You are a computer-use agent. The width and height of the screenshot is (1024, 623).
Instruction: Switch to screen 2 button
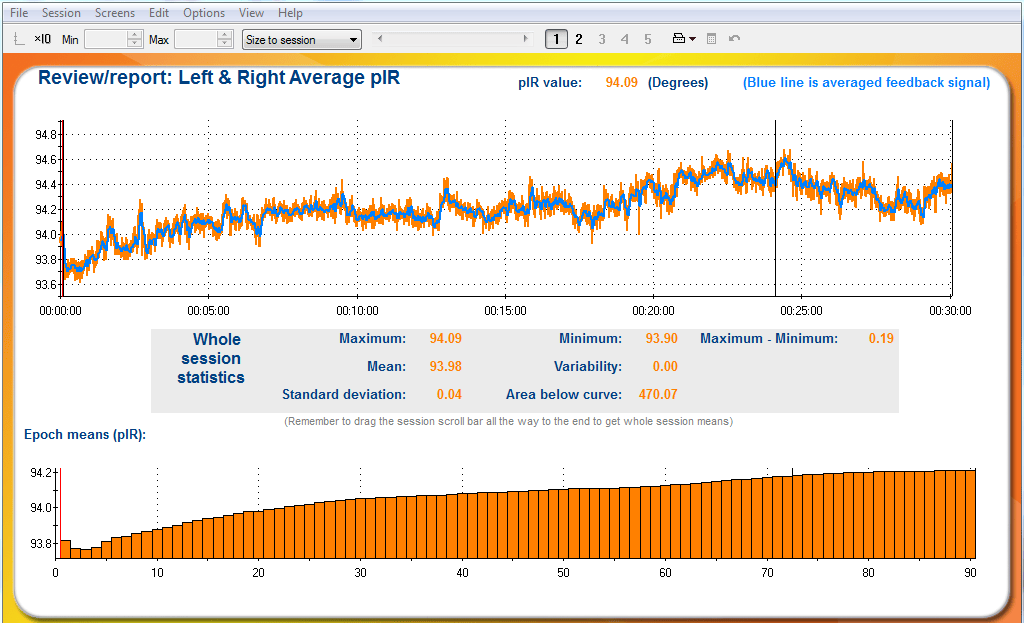pyautogui.click(x=579, y=39)
